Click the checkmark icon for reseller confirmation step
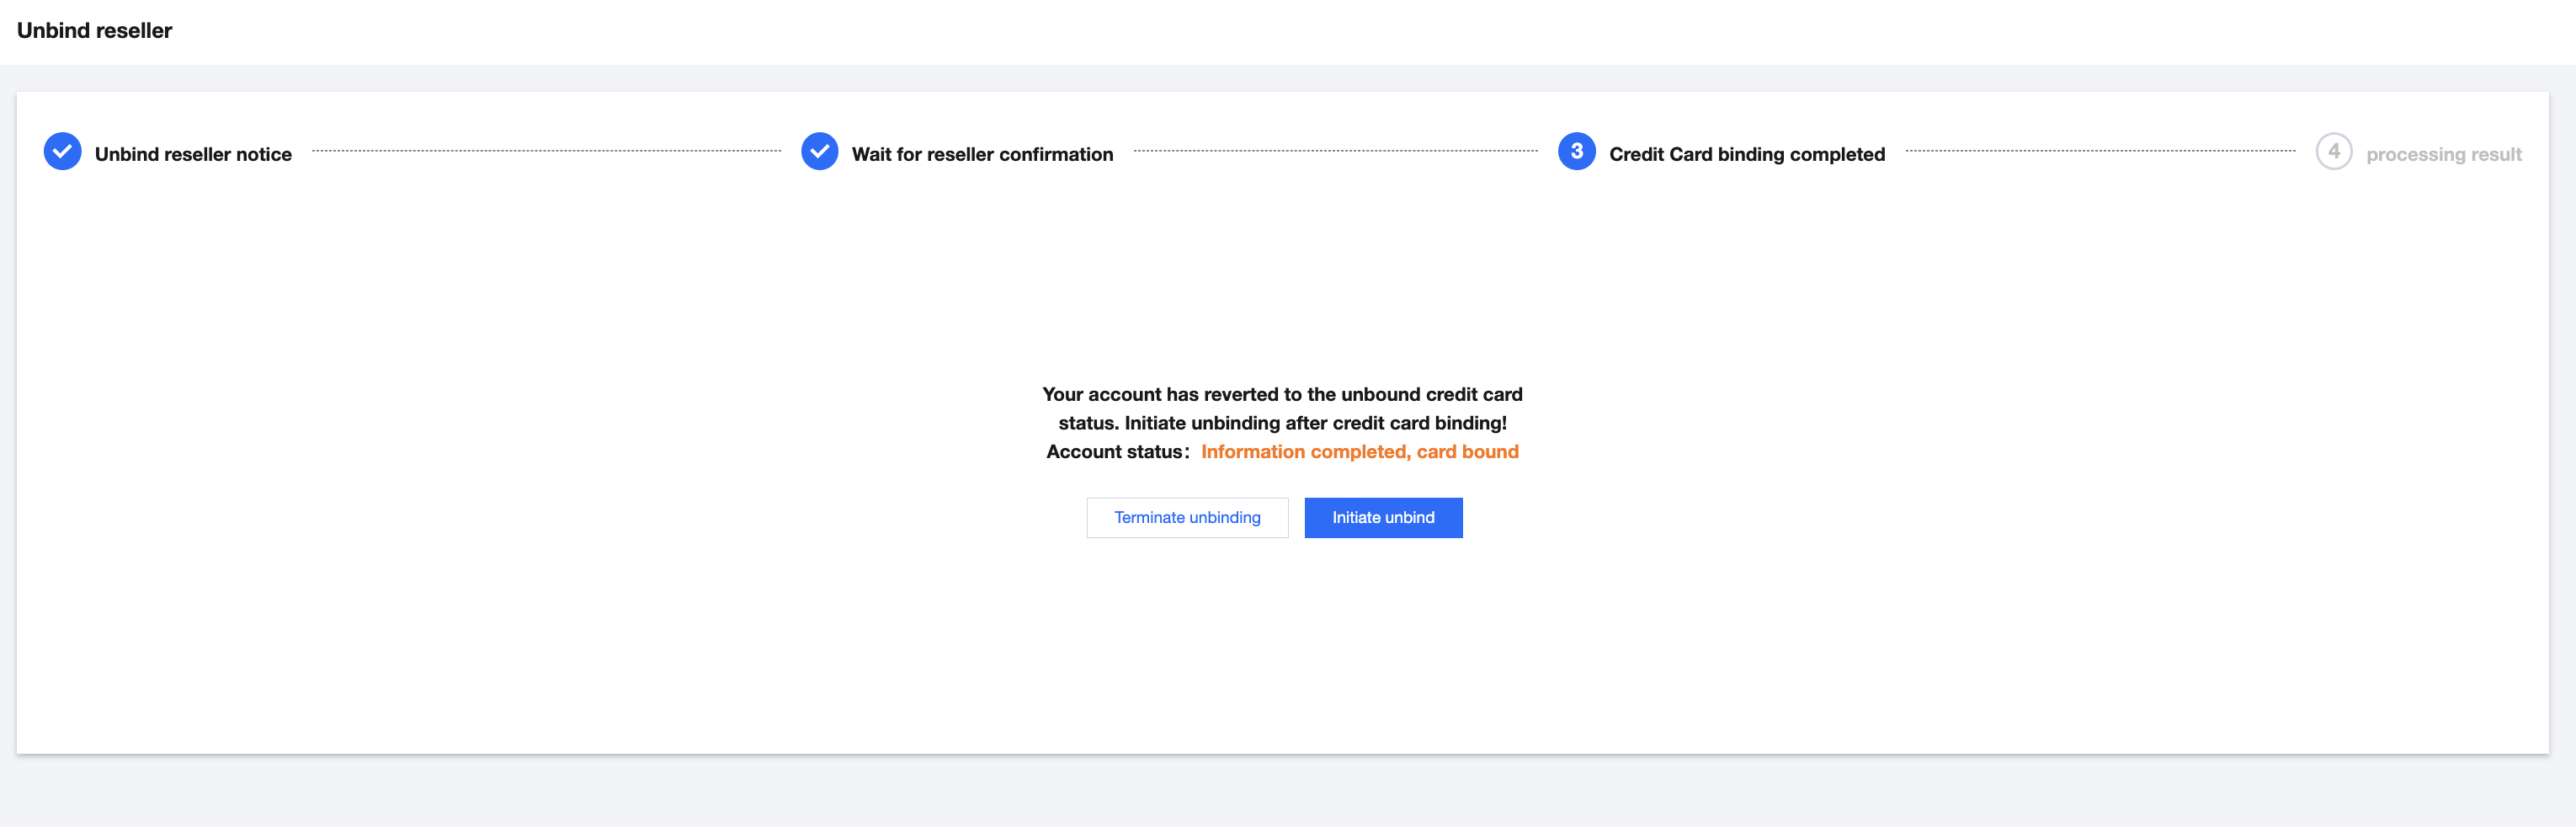 [819, 152]
